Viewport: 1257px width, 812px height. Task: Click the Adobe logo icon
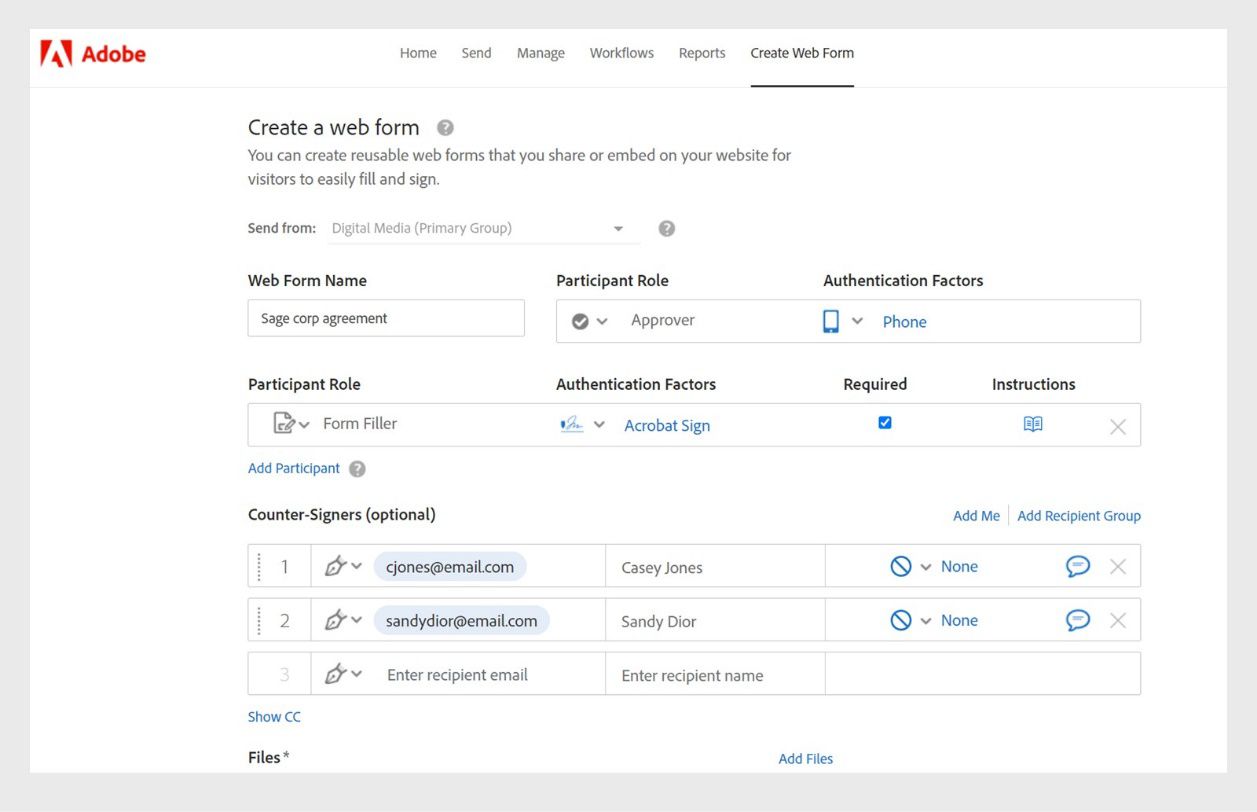56,53
